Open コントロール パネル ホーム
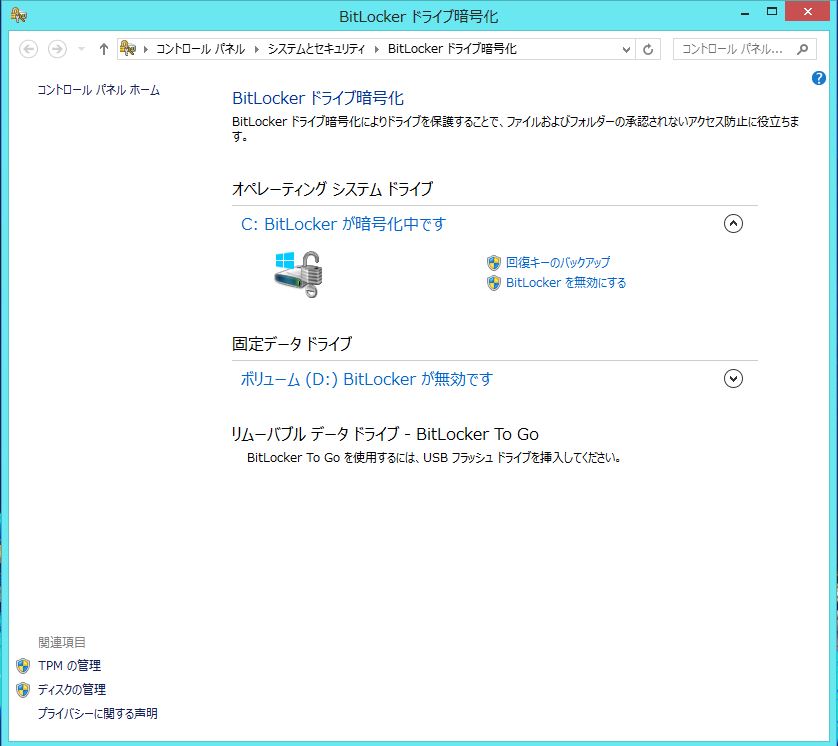This screenshot has height=746, width=838. click(x=98, y=90)
